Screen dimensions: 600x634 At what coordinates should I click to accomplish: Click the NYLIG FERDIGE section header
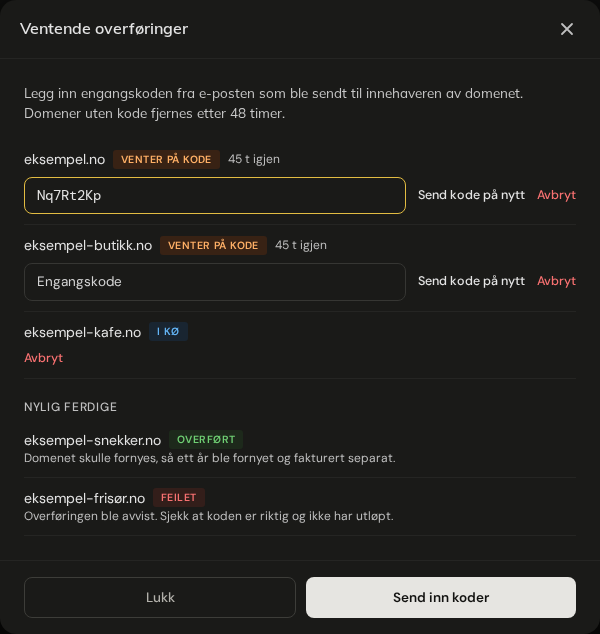click(x=70, y=407)
